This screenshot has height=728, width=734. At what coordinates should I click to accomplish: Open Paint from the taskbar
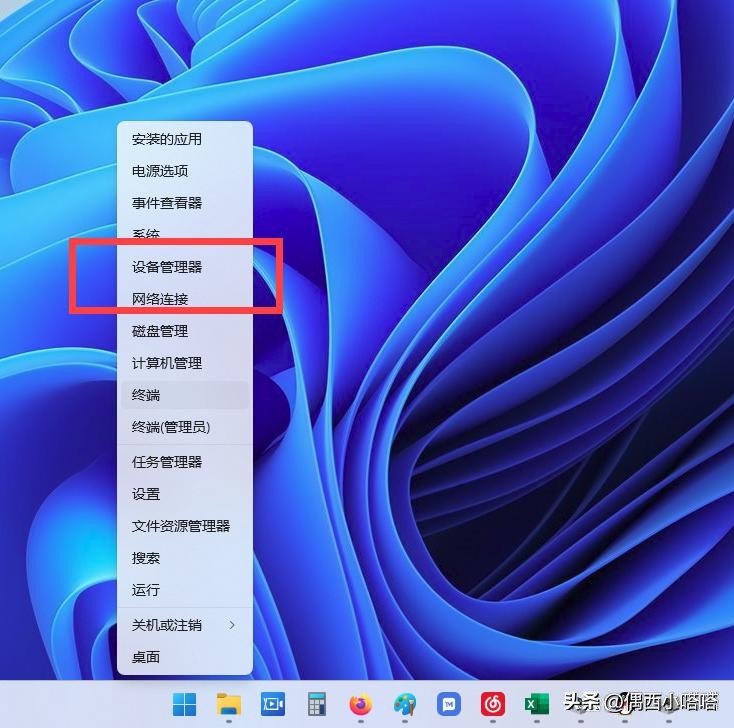pyautogui.click(x=405, y=704)
